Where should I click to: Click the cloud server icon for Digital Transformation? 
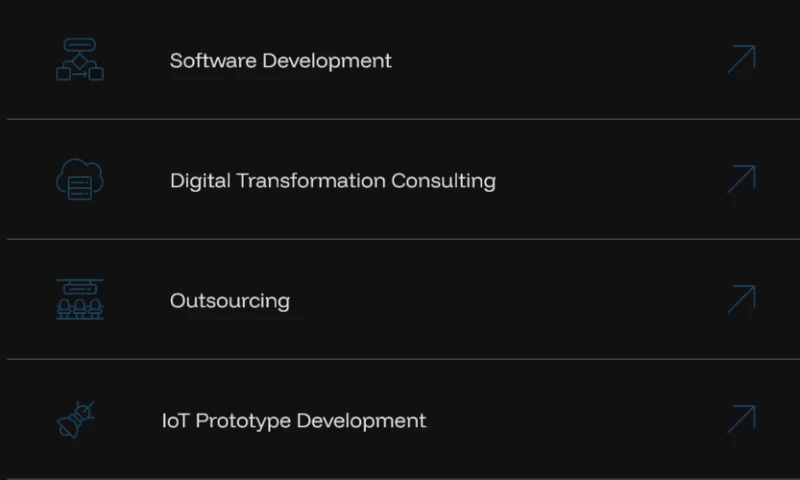point(80,180)
